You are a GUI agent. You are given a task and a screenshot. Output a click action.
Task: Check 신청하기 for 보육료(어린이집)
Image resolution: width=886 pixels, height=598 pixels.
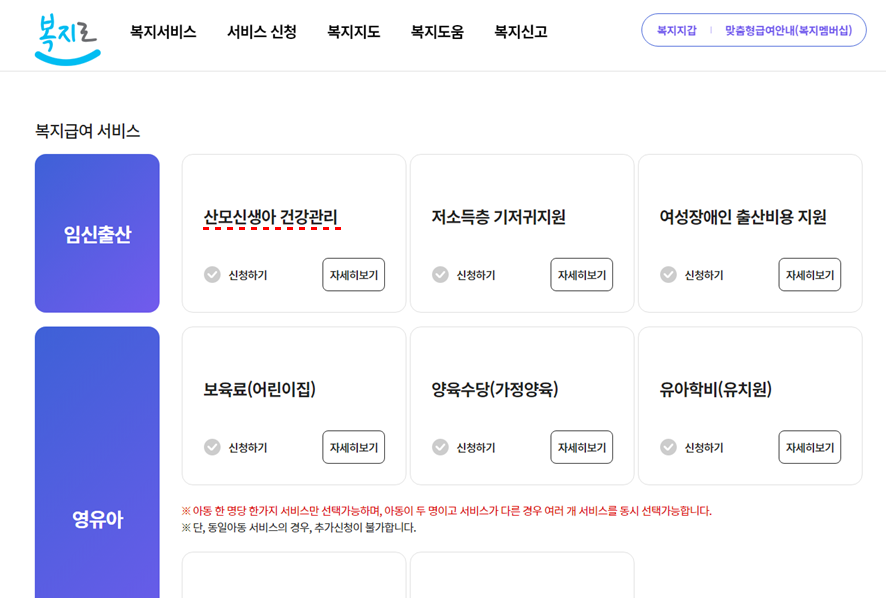236,447
